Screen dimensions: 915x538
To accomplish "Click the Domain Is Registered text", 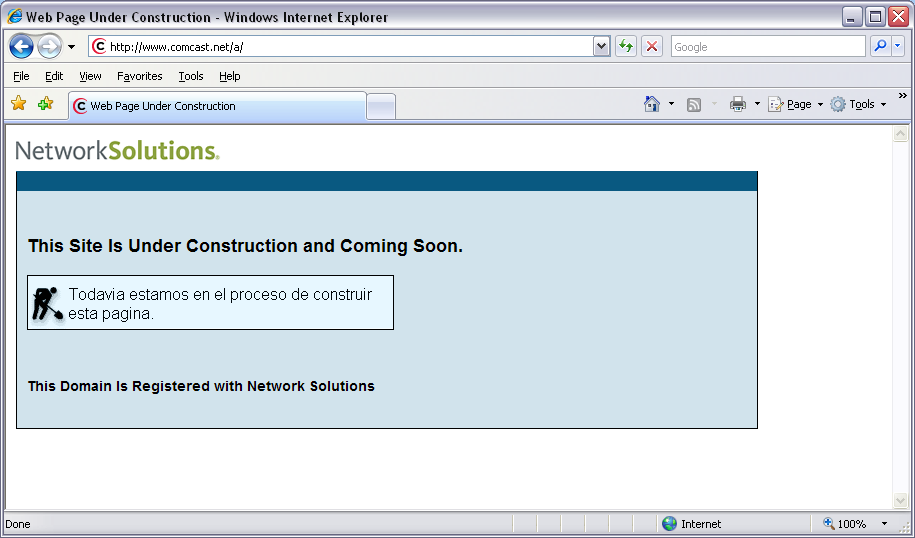I will click(x=201, y=386).
